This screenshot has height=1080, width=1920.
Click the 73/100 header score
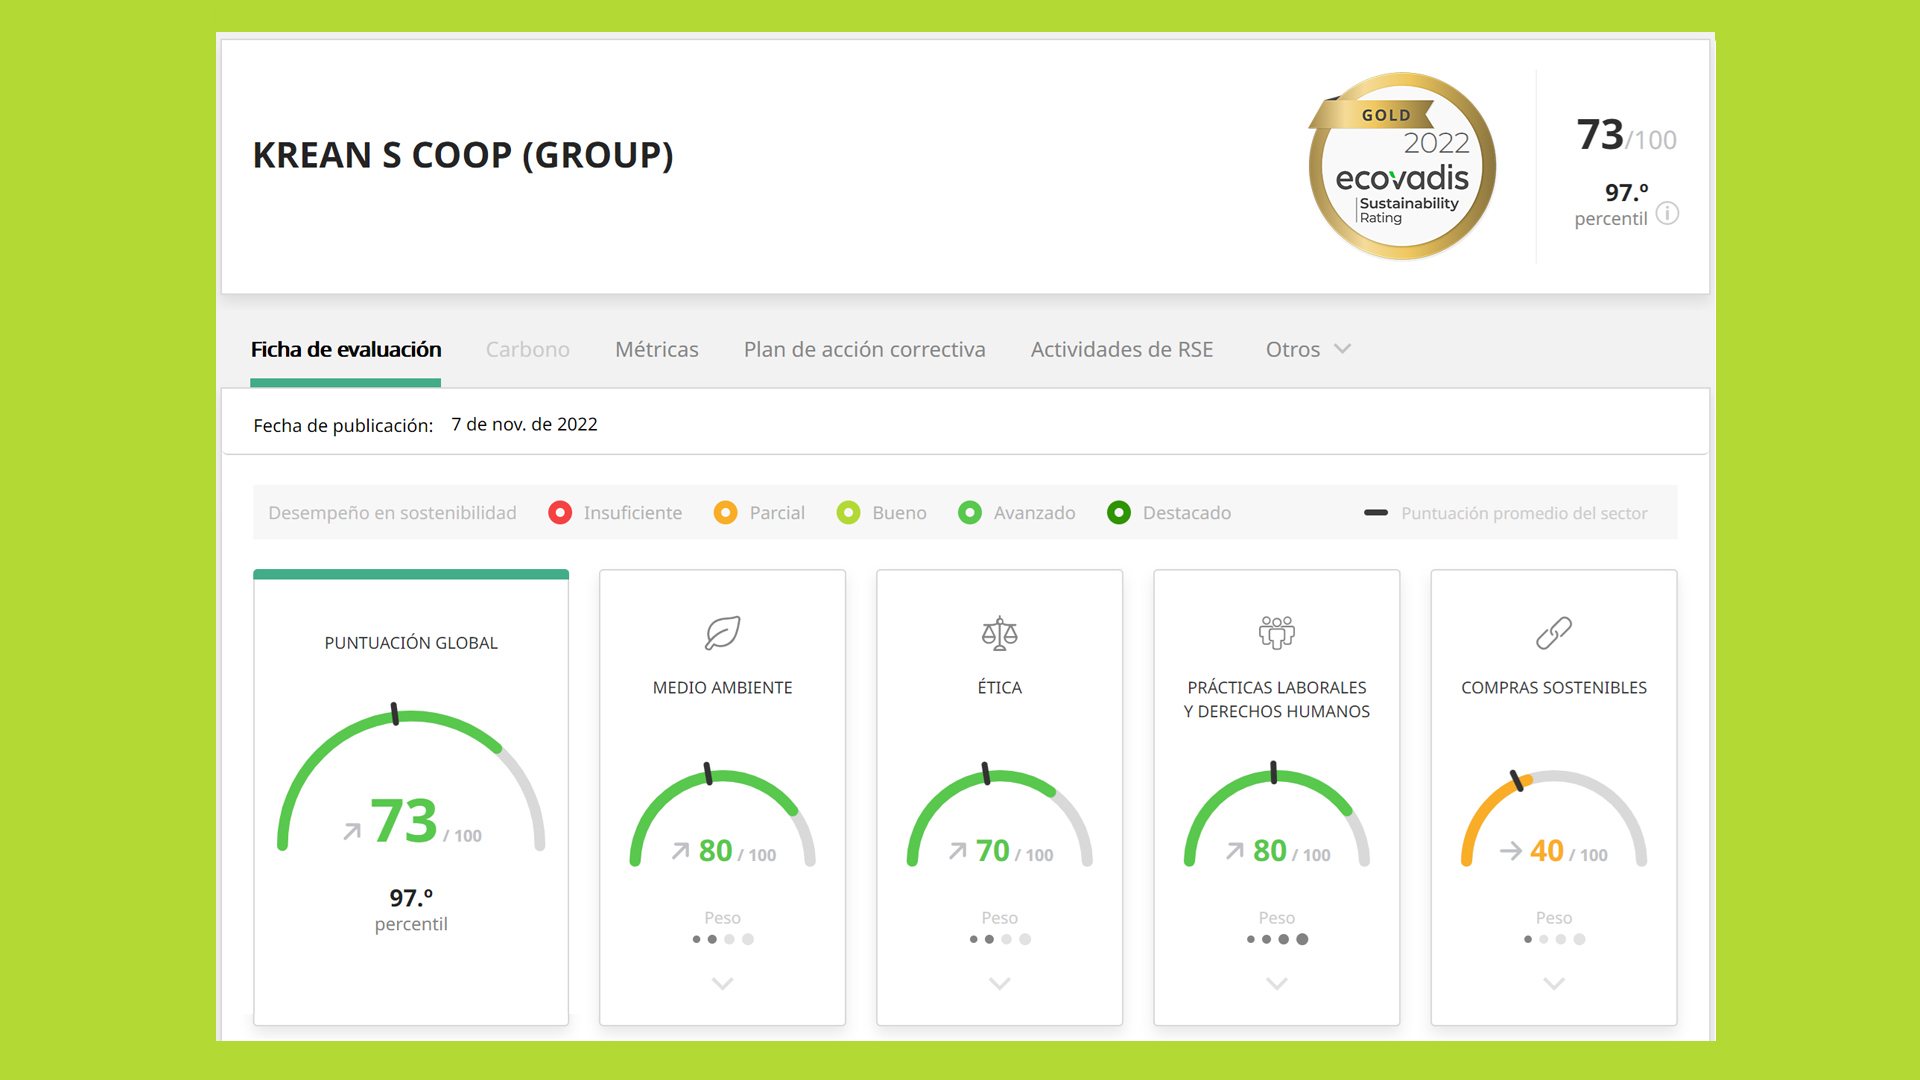(1626, 135)
